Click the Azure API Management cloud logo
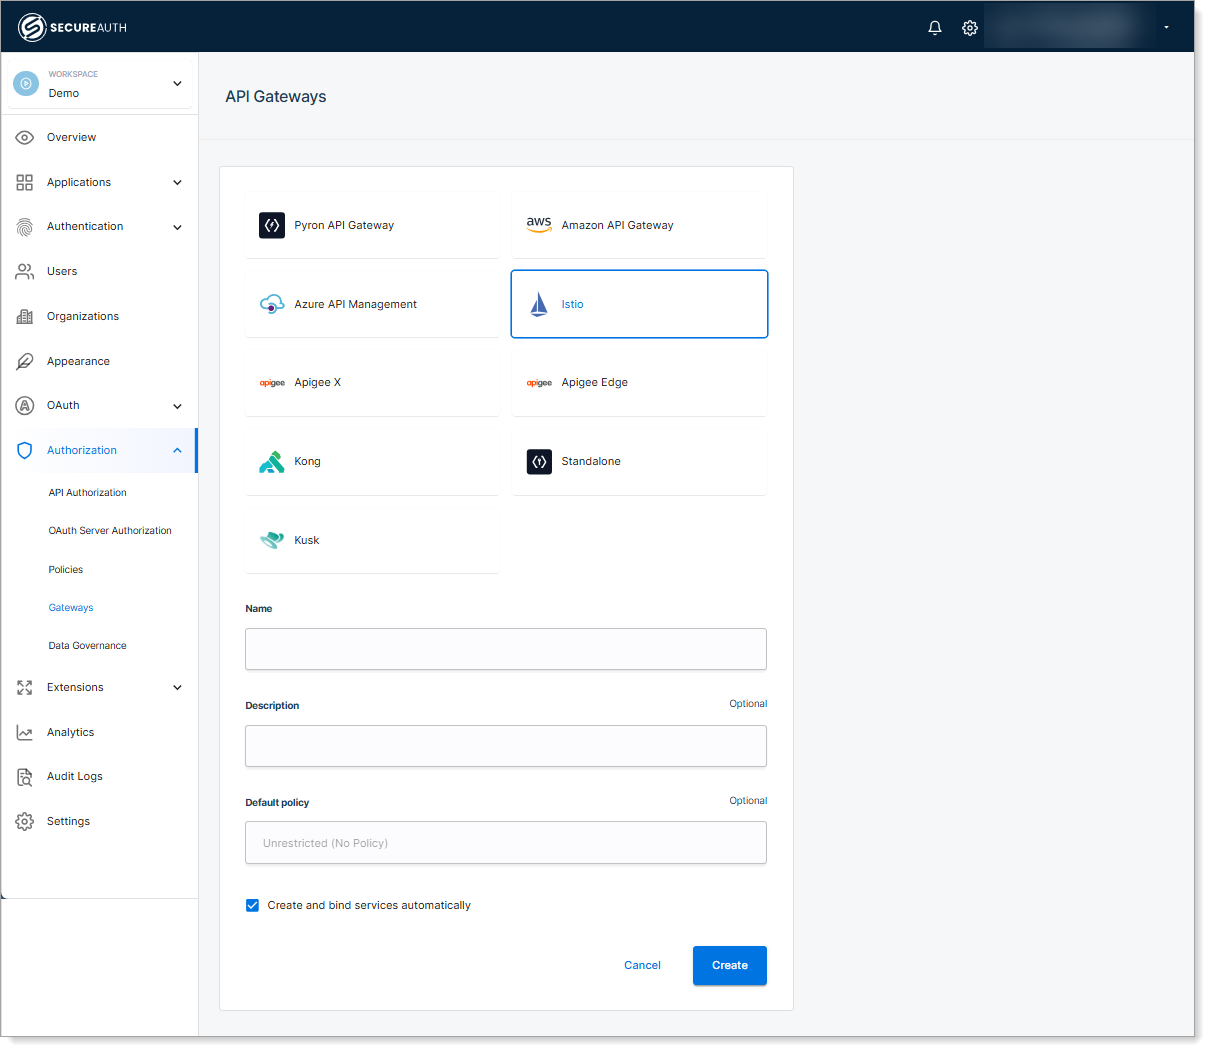The height and width of the screenshot is (1052, 1210). pos(272,304)
